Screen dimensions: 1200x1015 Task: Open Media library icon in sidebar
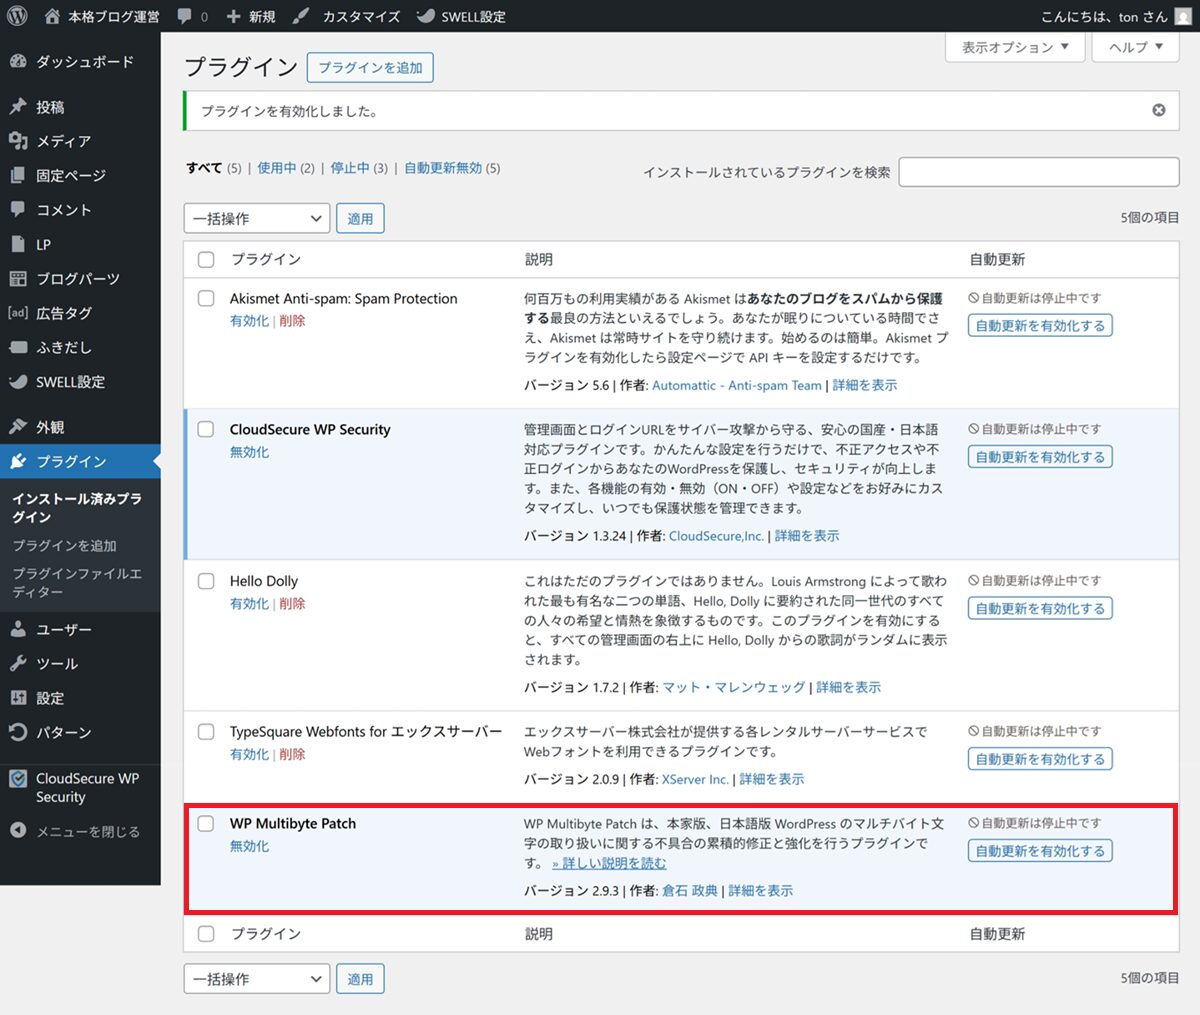(18, 141)
